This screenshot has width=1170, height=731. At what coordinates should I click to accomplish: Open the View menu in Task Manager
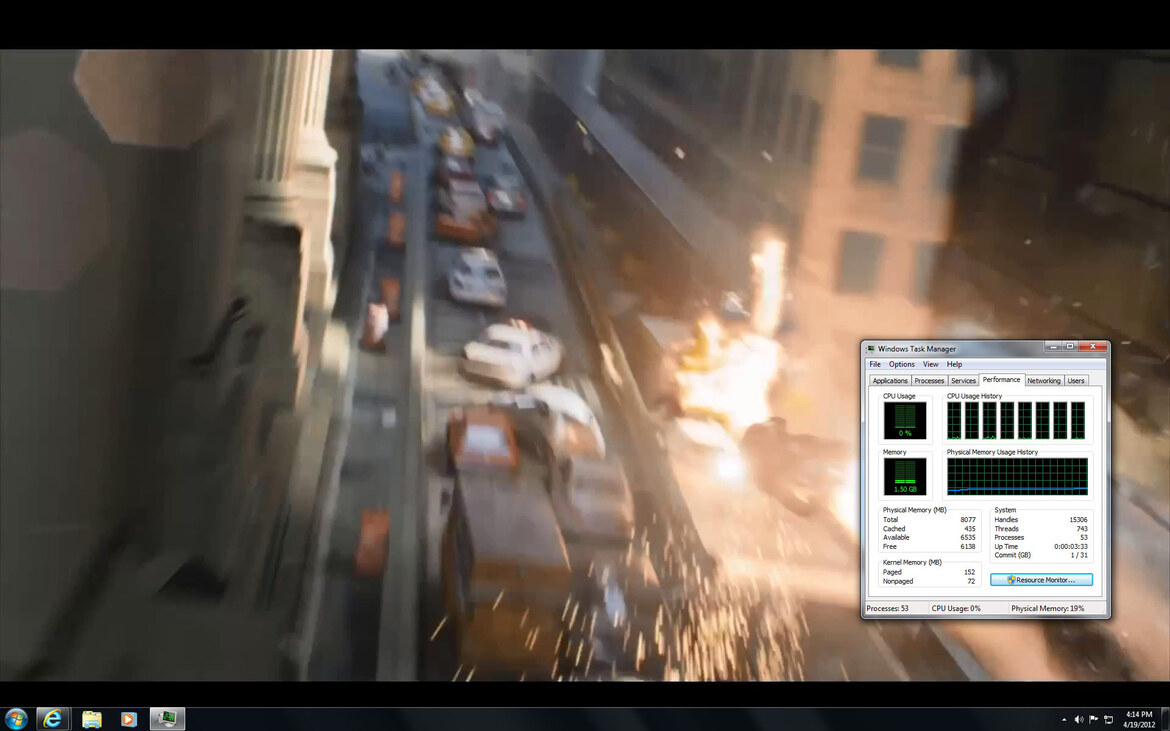click(x=930, y=364)
